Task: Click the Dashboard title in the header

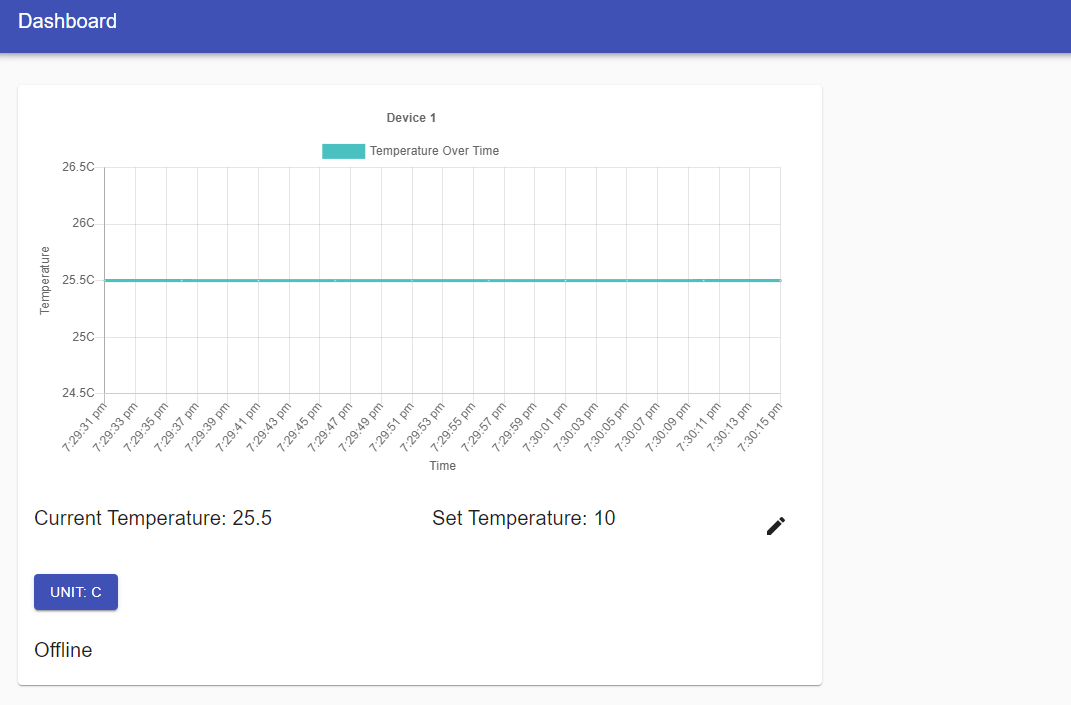Action: 67,21
